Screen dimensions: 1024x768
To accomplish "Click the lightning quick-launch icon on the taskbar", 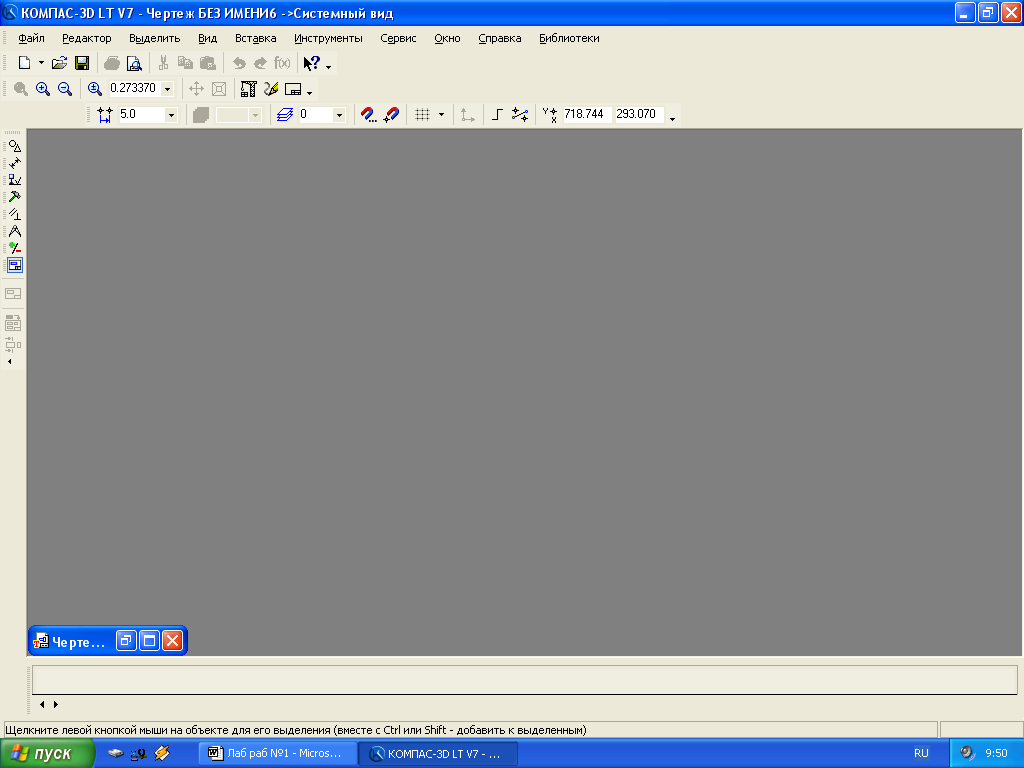I will (x=162, y=753).
